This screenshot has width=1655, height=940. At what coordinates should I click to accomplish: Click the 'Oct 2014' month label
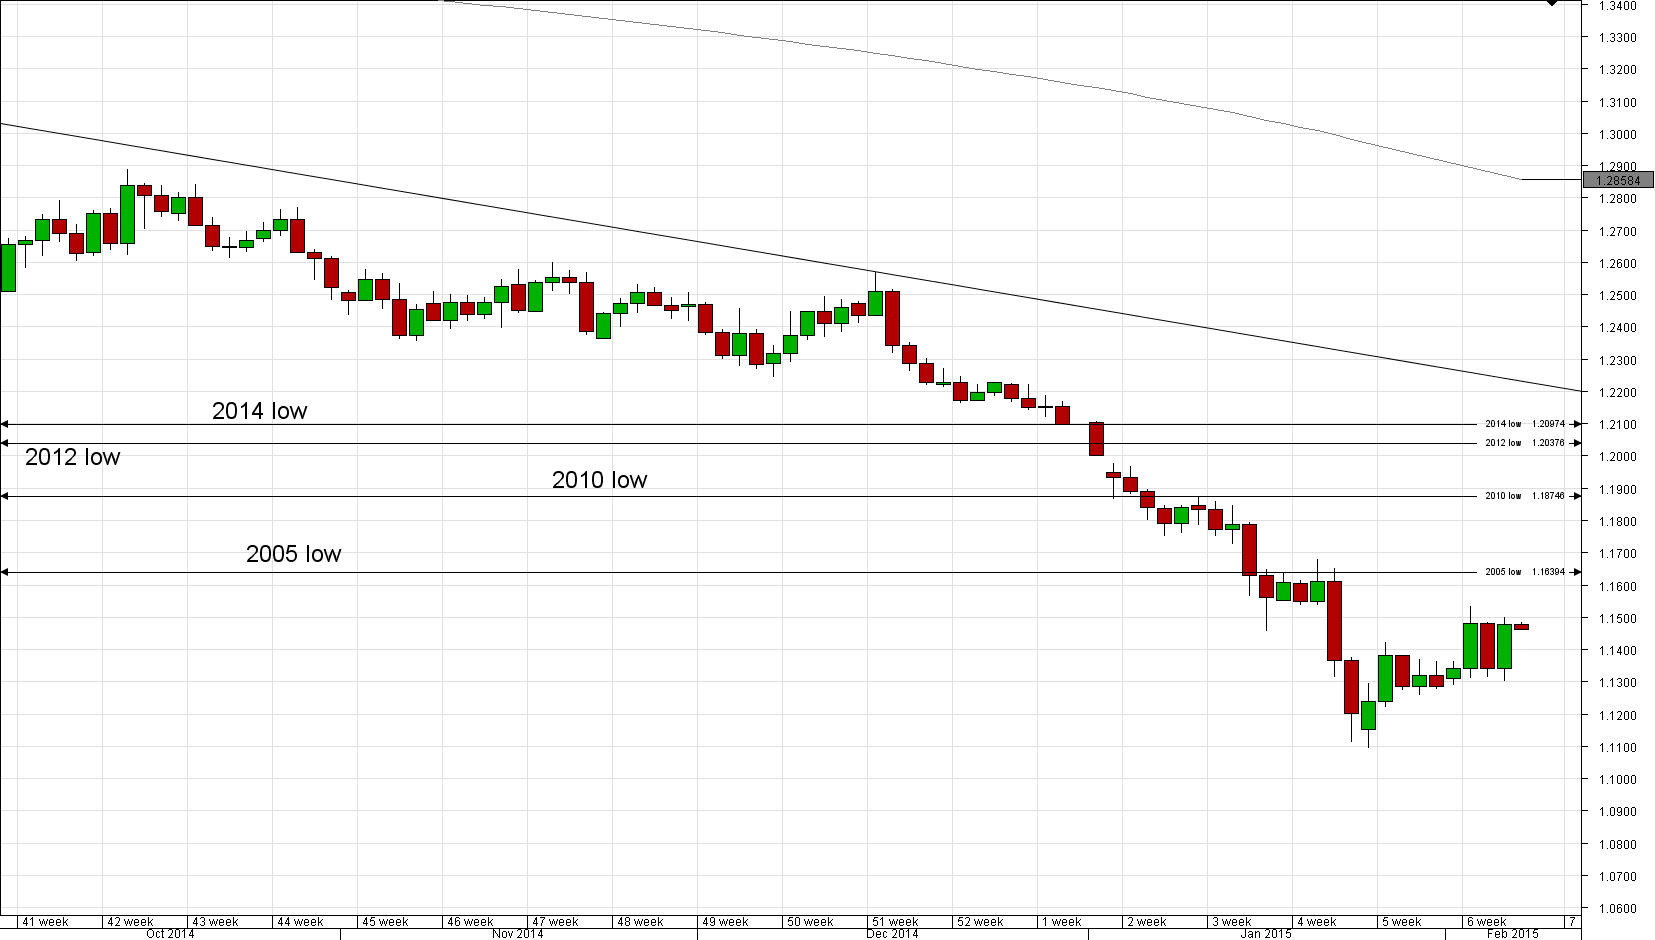click(x=170, y=934)
